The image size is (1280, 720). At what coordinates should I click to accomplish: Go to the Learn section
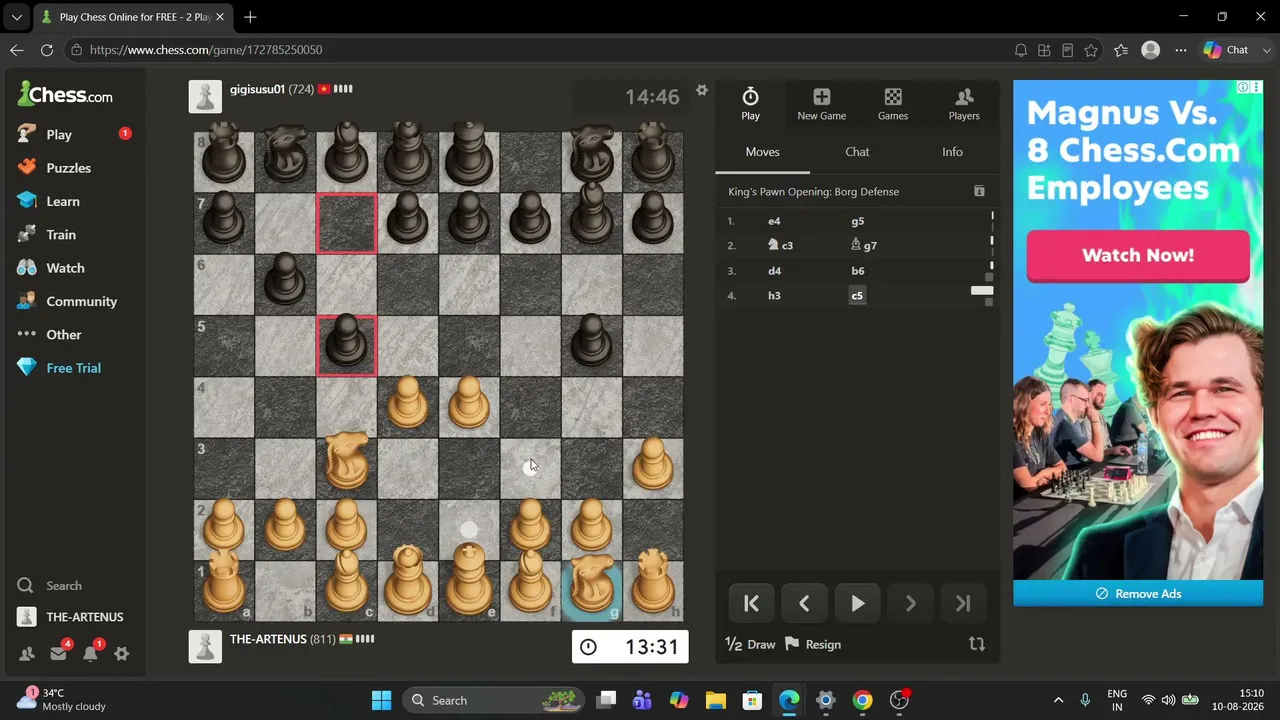[62, 201]
